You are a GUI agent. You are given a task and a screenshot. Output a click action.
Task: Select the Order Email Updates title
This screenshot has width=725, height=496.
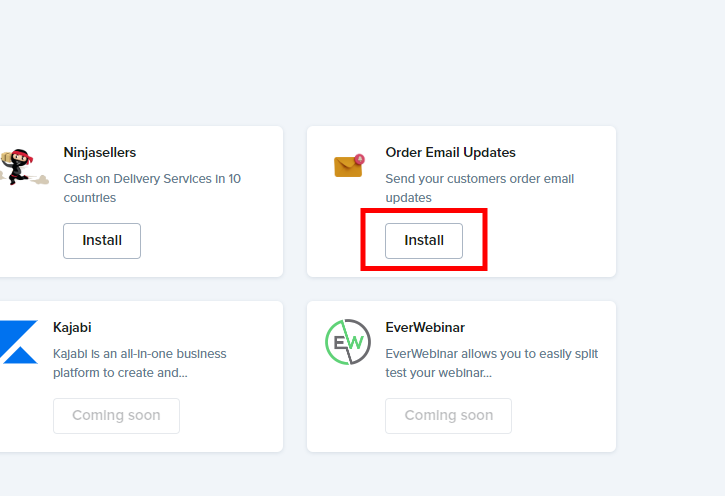[x=450, y=153]
